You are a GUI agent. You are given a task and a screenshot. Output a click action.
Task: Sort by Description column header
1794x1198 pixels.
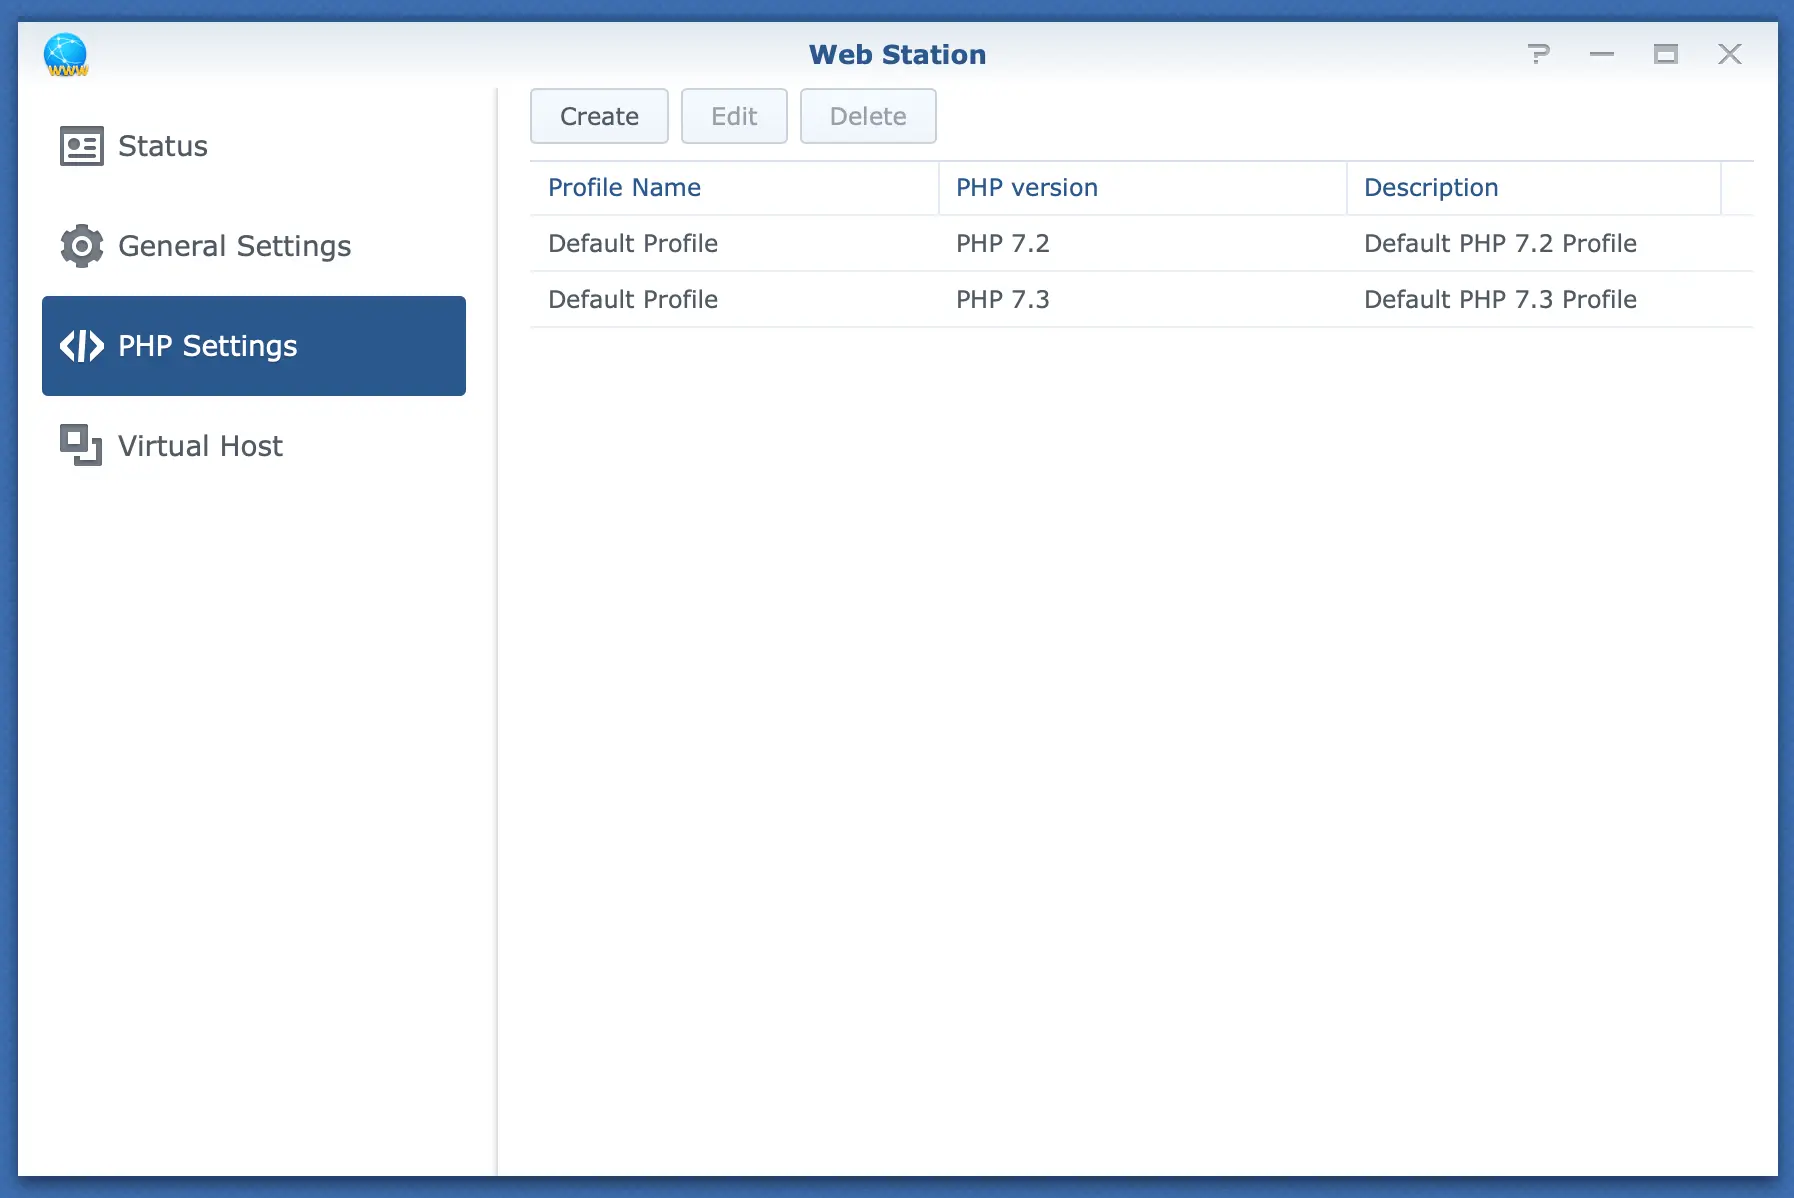[x=1534, y=188]
